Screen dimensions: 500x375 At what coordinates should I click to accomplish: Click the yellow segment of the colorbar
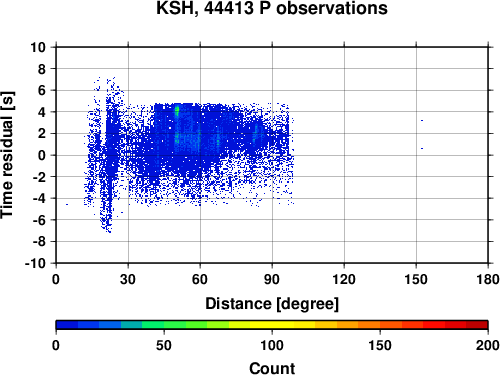(x=272, y=325)
